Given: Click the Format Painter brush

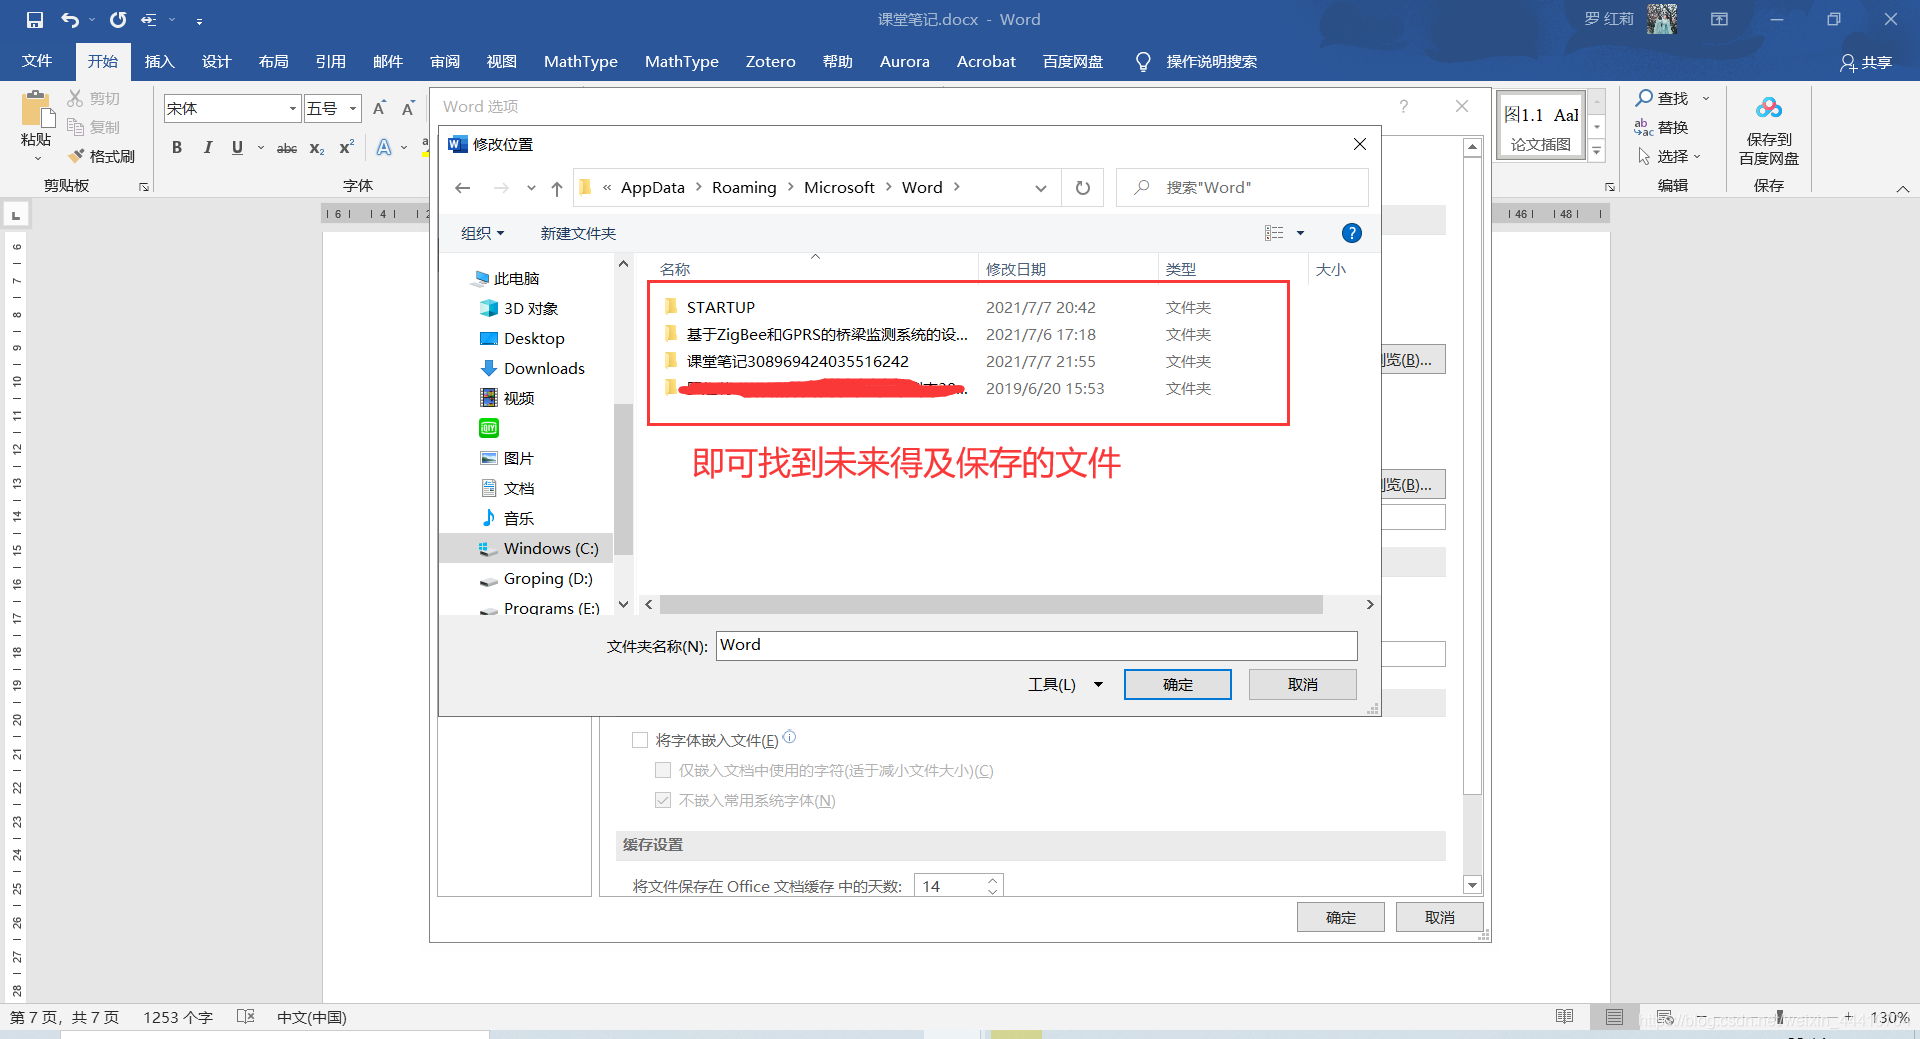Looking at the screenshot, I should point(75,156).
